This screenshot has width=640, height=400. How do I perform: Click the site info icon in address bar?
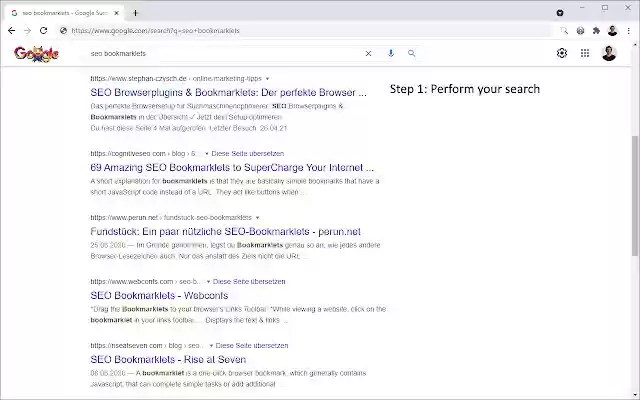63,31
